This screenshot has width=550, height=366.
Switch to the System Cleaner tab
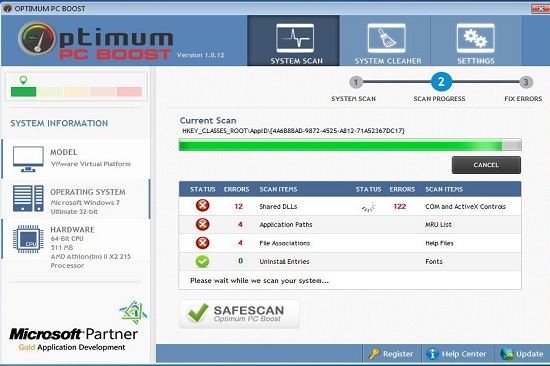385,40
